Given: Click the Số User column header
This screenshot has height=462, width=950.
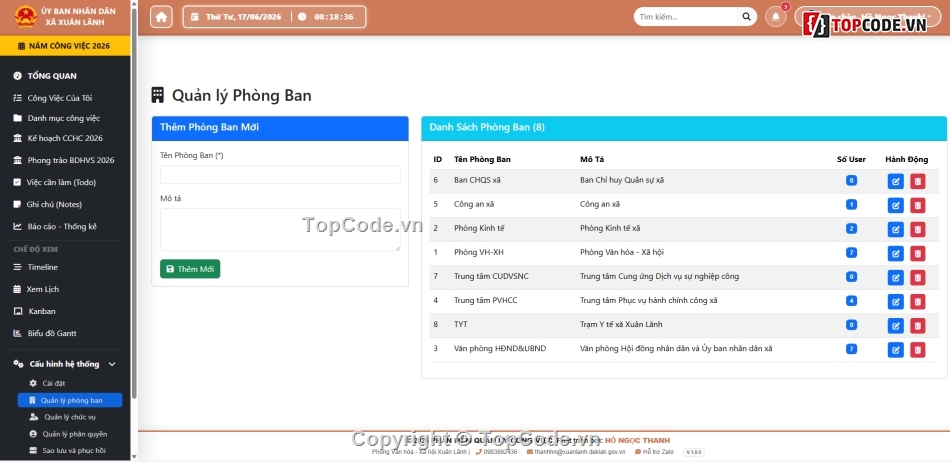Looking at the screenshot, I should [851, 159].
